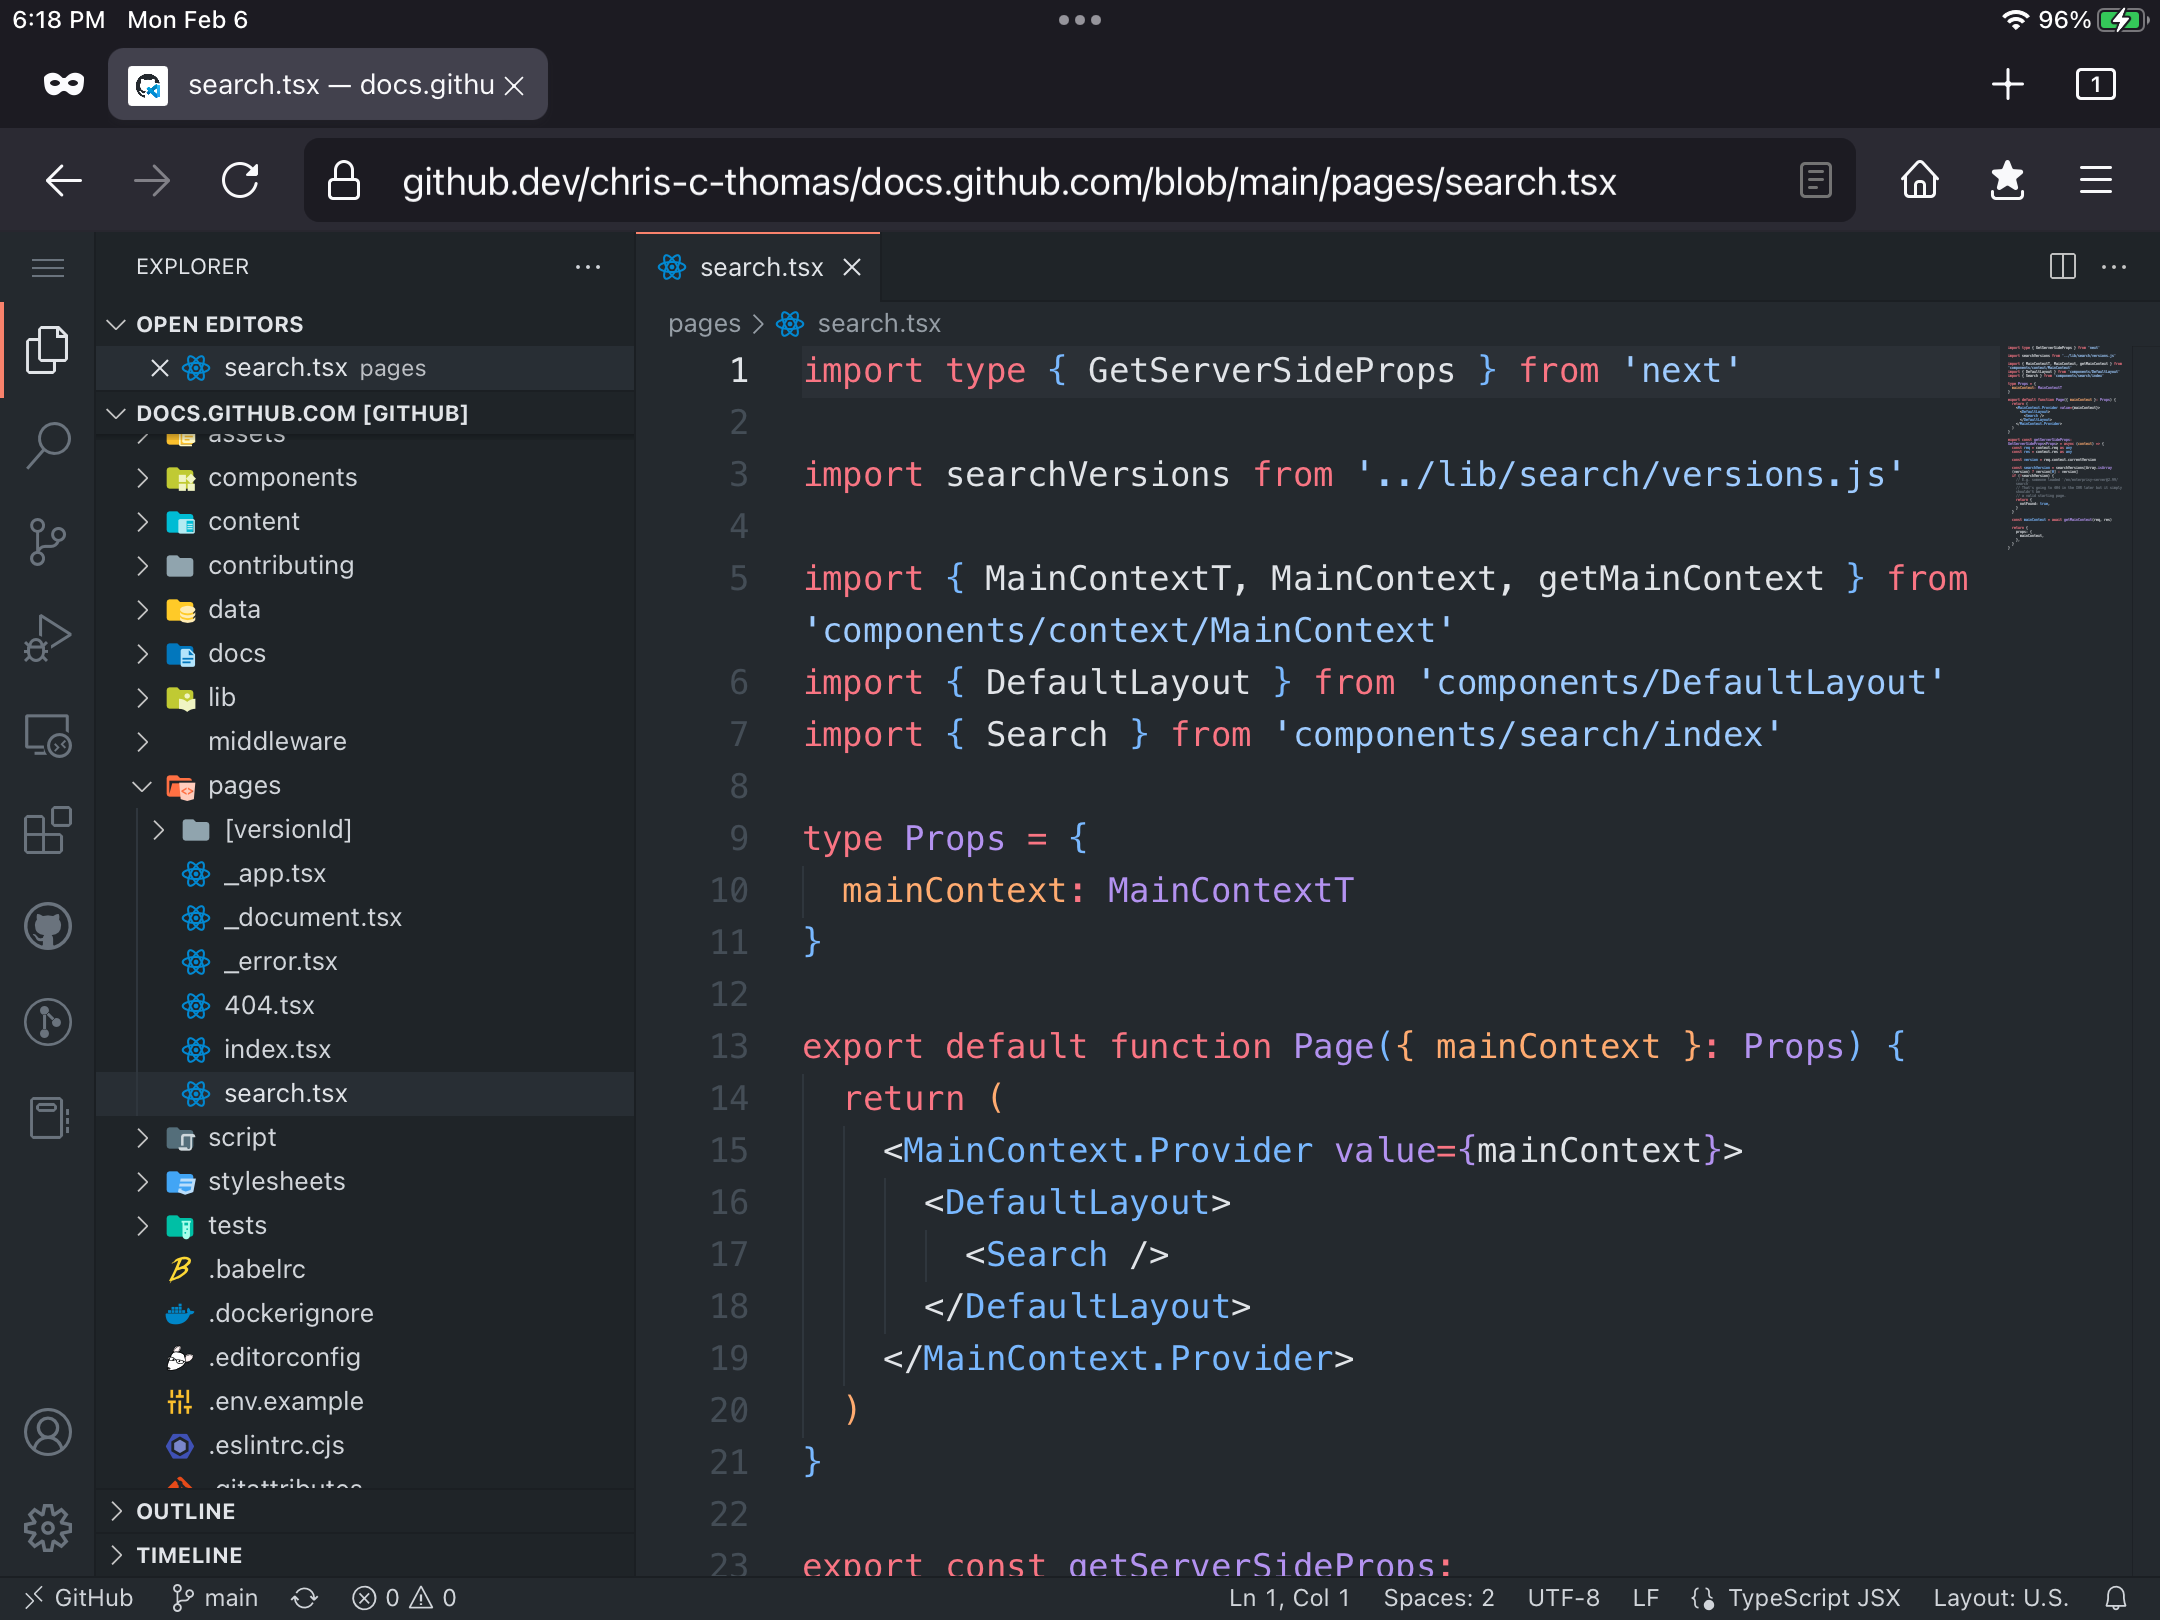The image size is (2160, 1620).
Task: Open new browser tab with plus icon
Action: point(2007,84)
